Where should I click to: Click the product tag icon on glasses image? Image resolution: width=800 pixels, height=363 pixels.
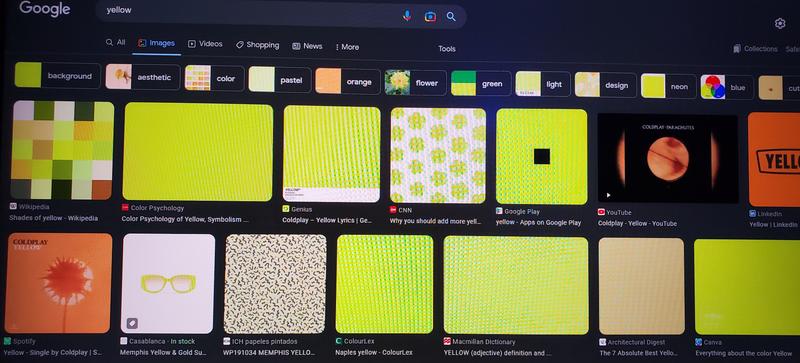point(132,323)
